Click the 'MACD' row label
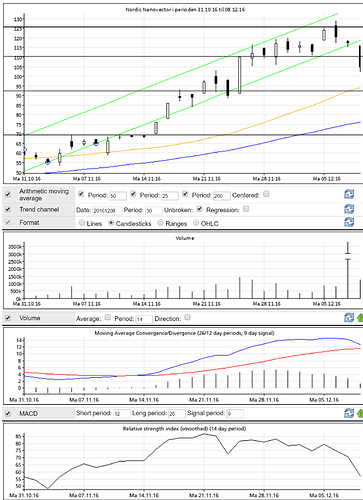The height and width of the screenshot is (500, 363). coord(28,414)
